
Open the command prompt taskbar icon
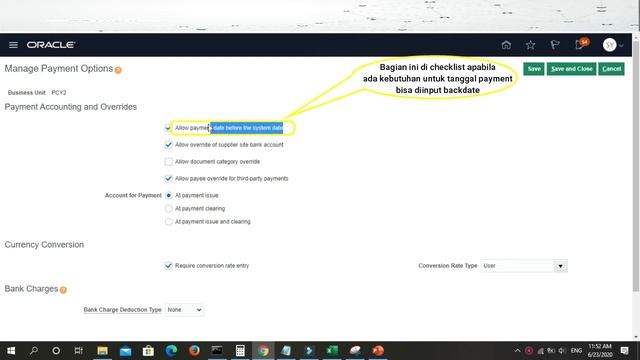point(217,351)
